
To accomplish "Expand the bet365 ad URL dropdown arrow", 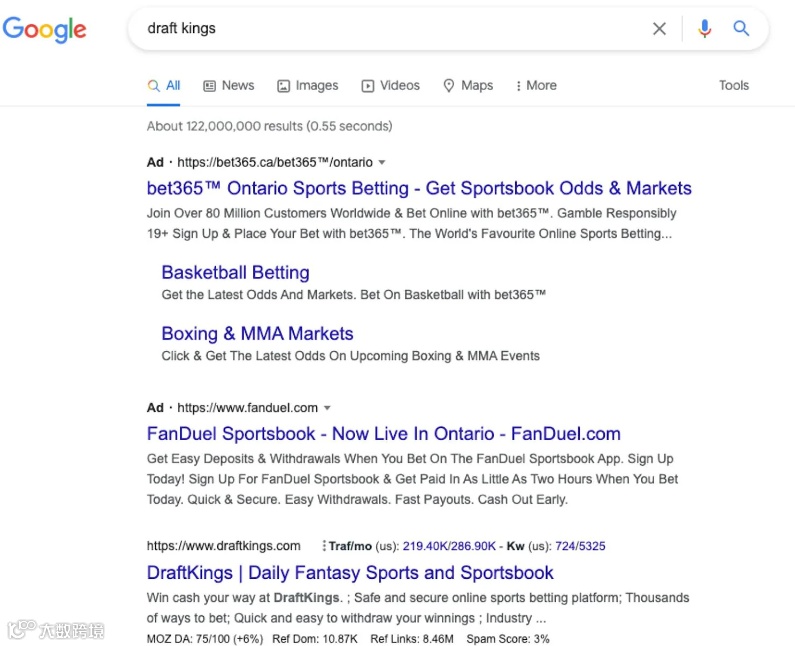I will (x=382, y=163).
